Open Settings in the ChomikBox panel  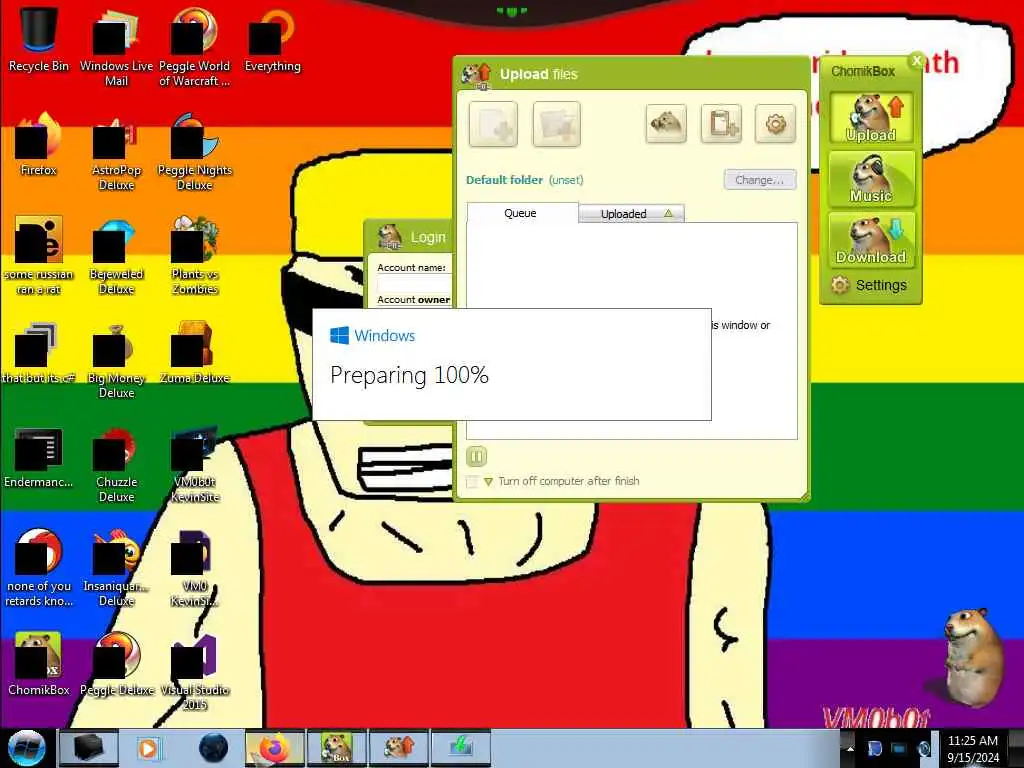coord(869,285)
